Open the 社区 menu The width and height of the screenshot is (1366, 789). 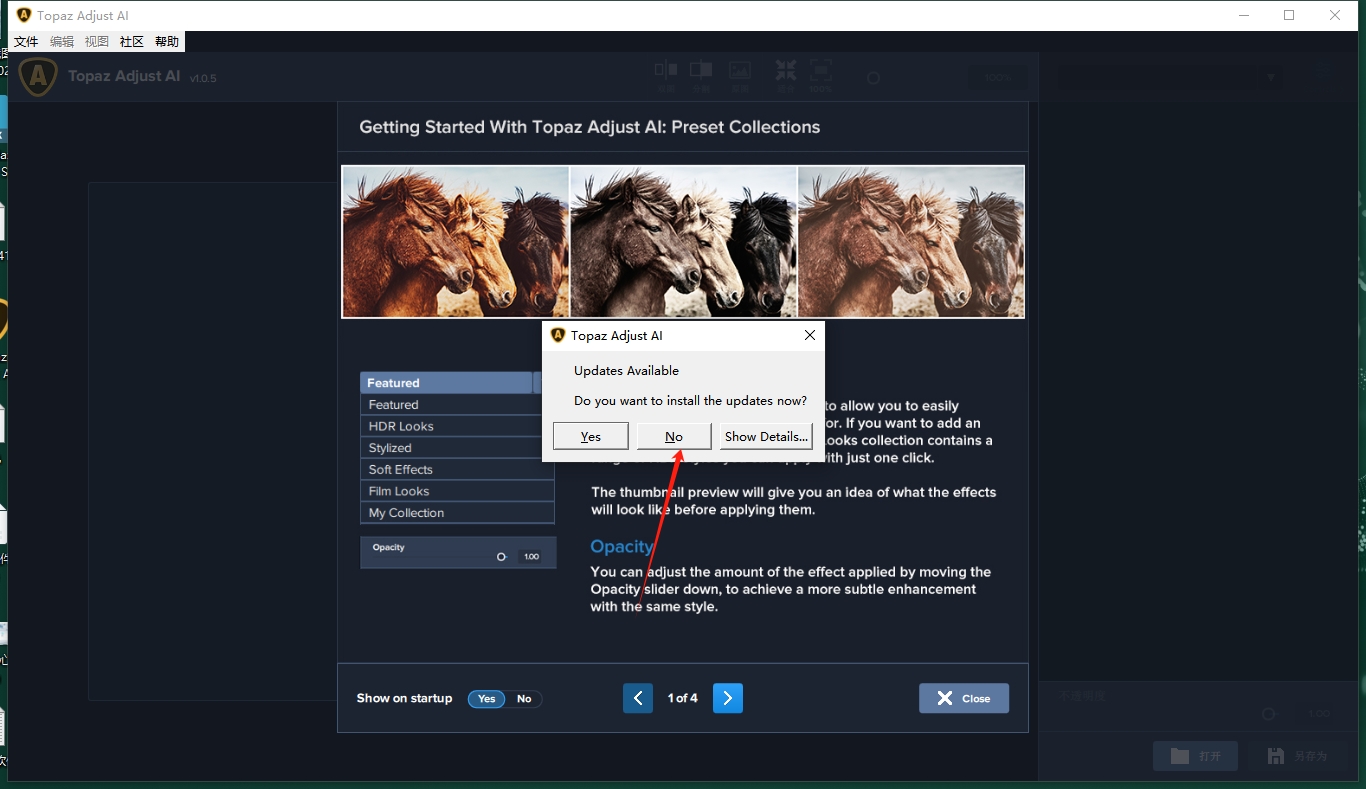point(132,42)
